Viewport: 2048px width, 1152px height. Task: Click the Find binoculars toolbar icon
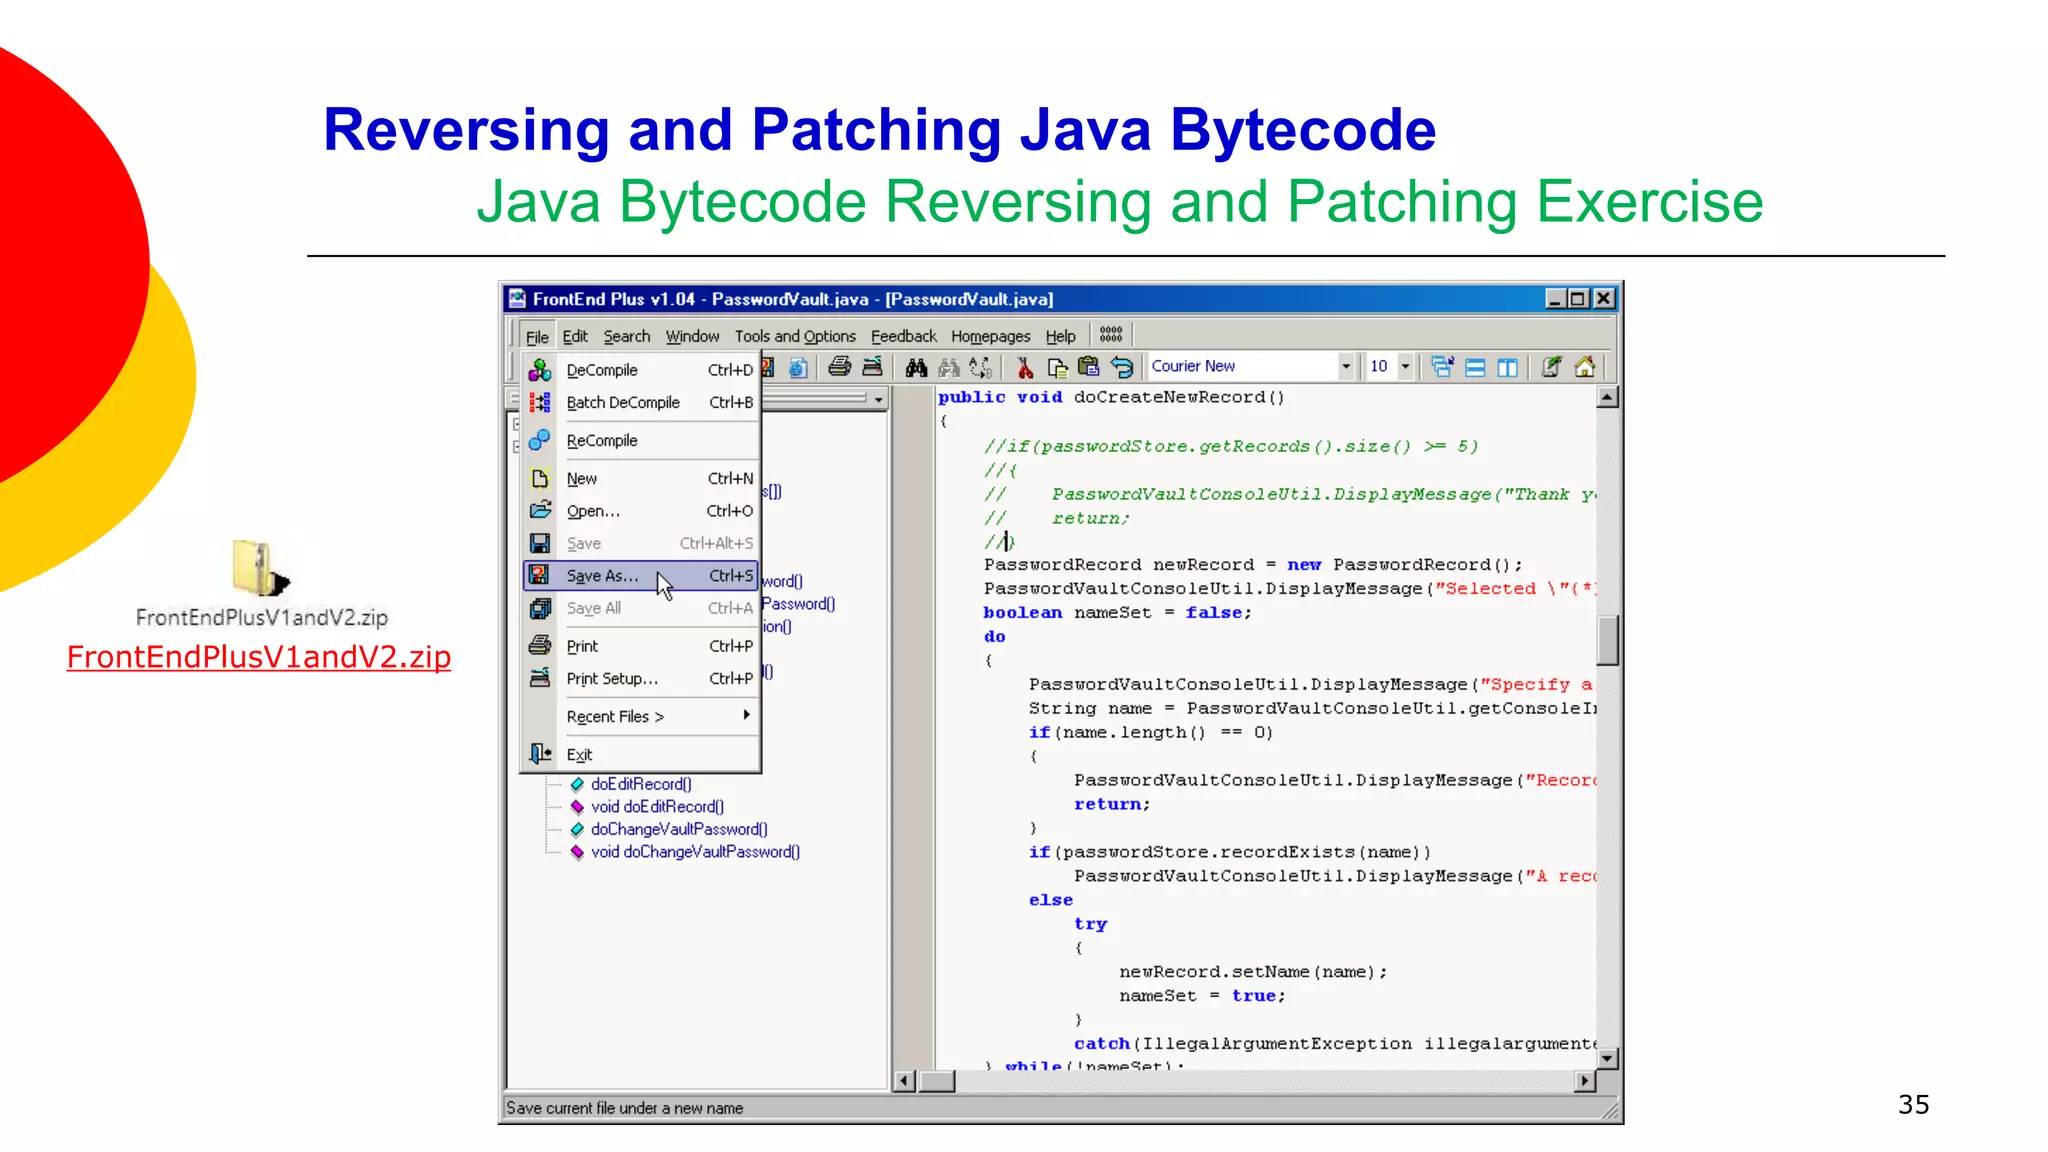(916, 367)
